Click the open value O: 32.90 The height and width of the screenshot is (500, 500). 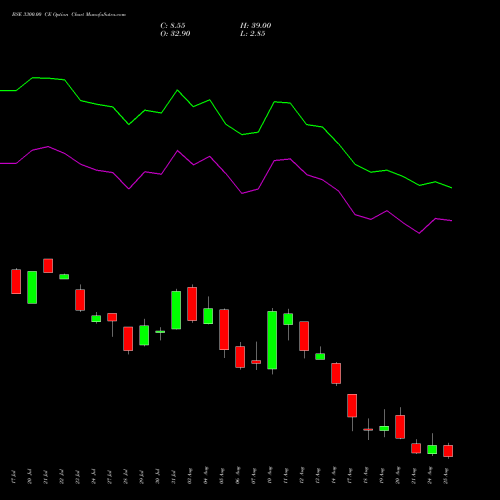[175, 34]
